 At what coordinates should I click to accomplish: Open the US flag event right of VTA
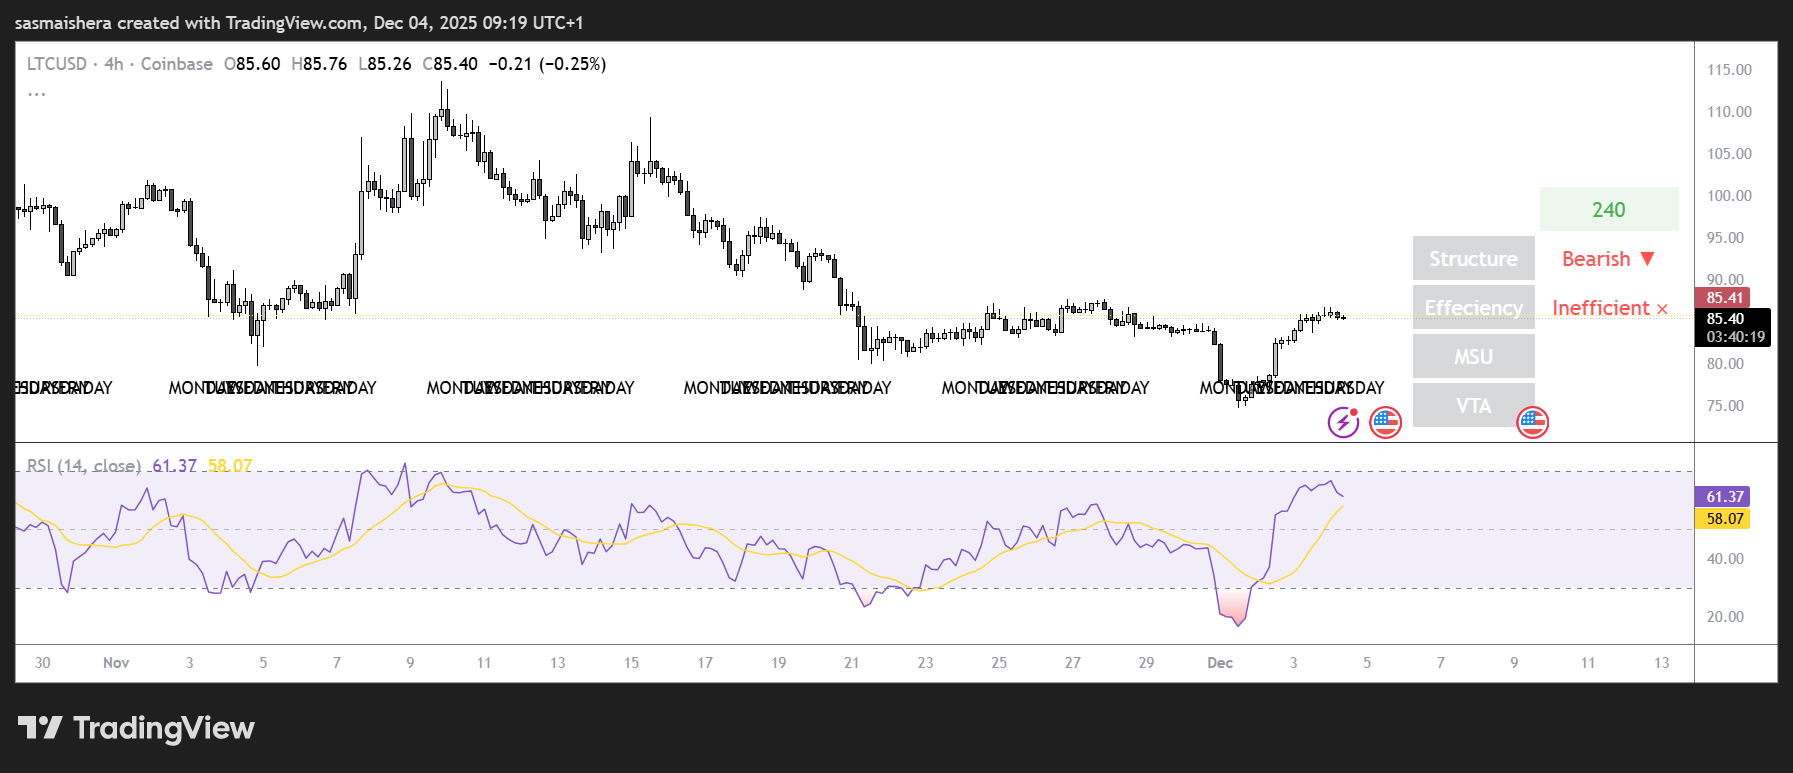[x=1532, y=422]
